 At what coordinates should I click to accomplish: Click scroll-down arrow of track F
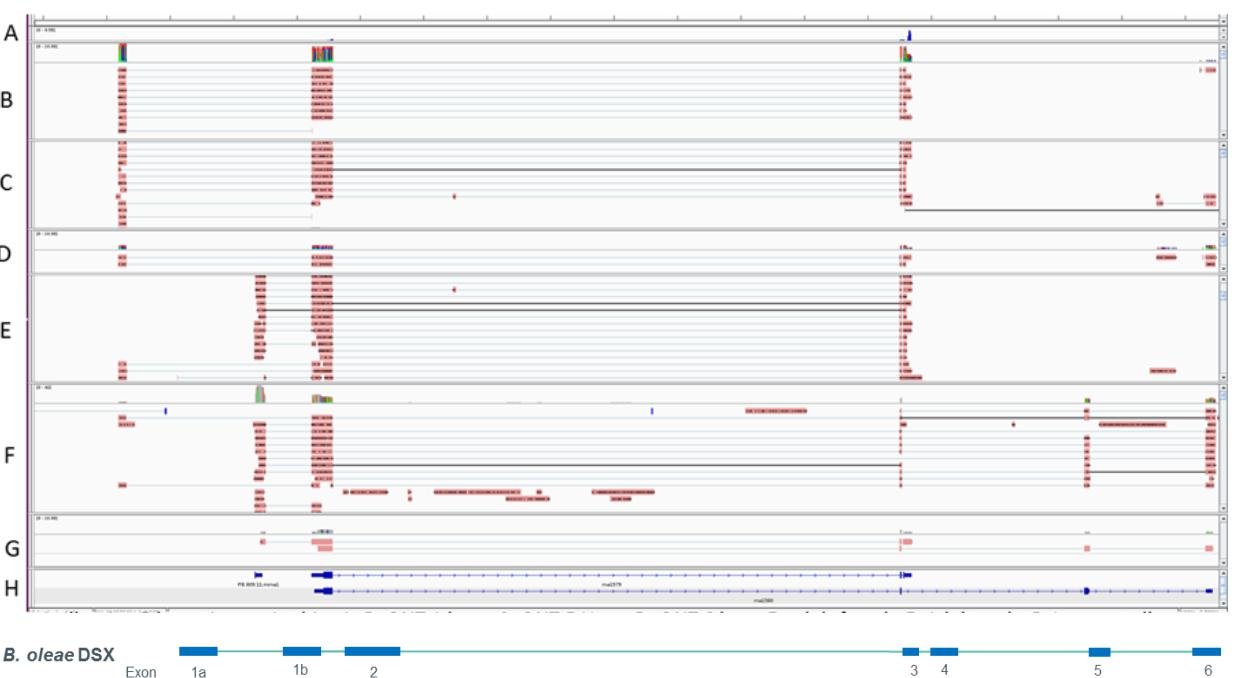(x=1225, y=509)
